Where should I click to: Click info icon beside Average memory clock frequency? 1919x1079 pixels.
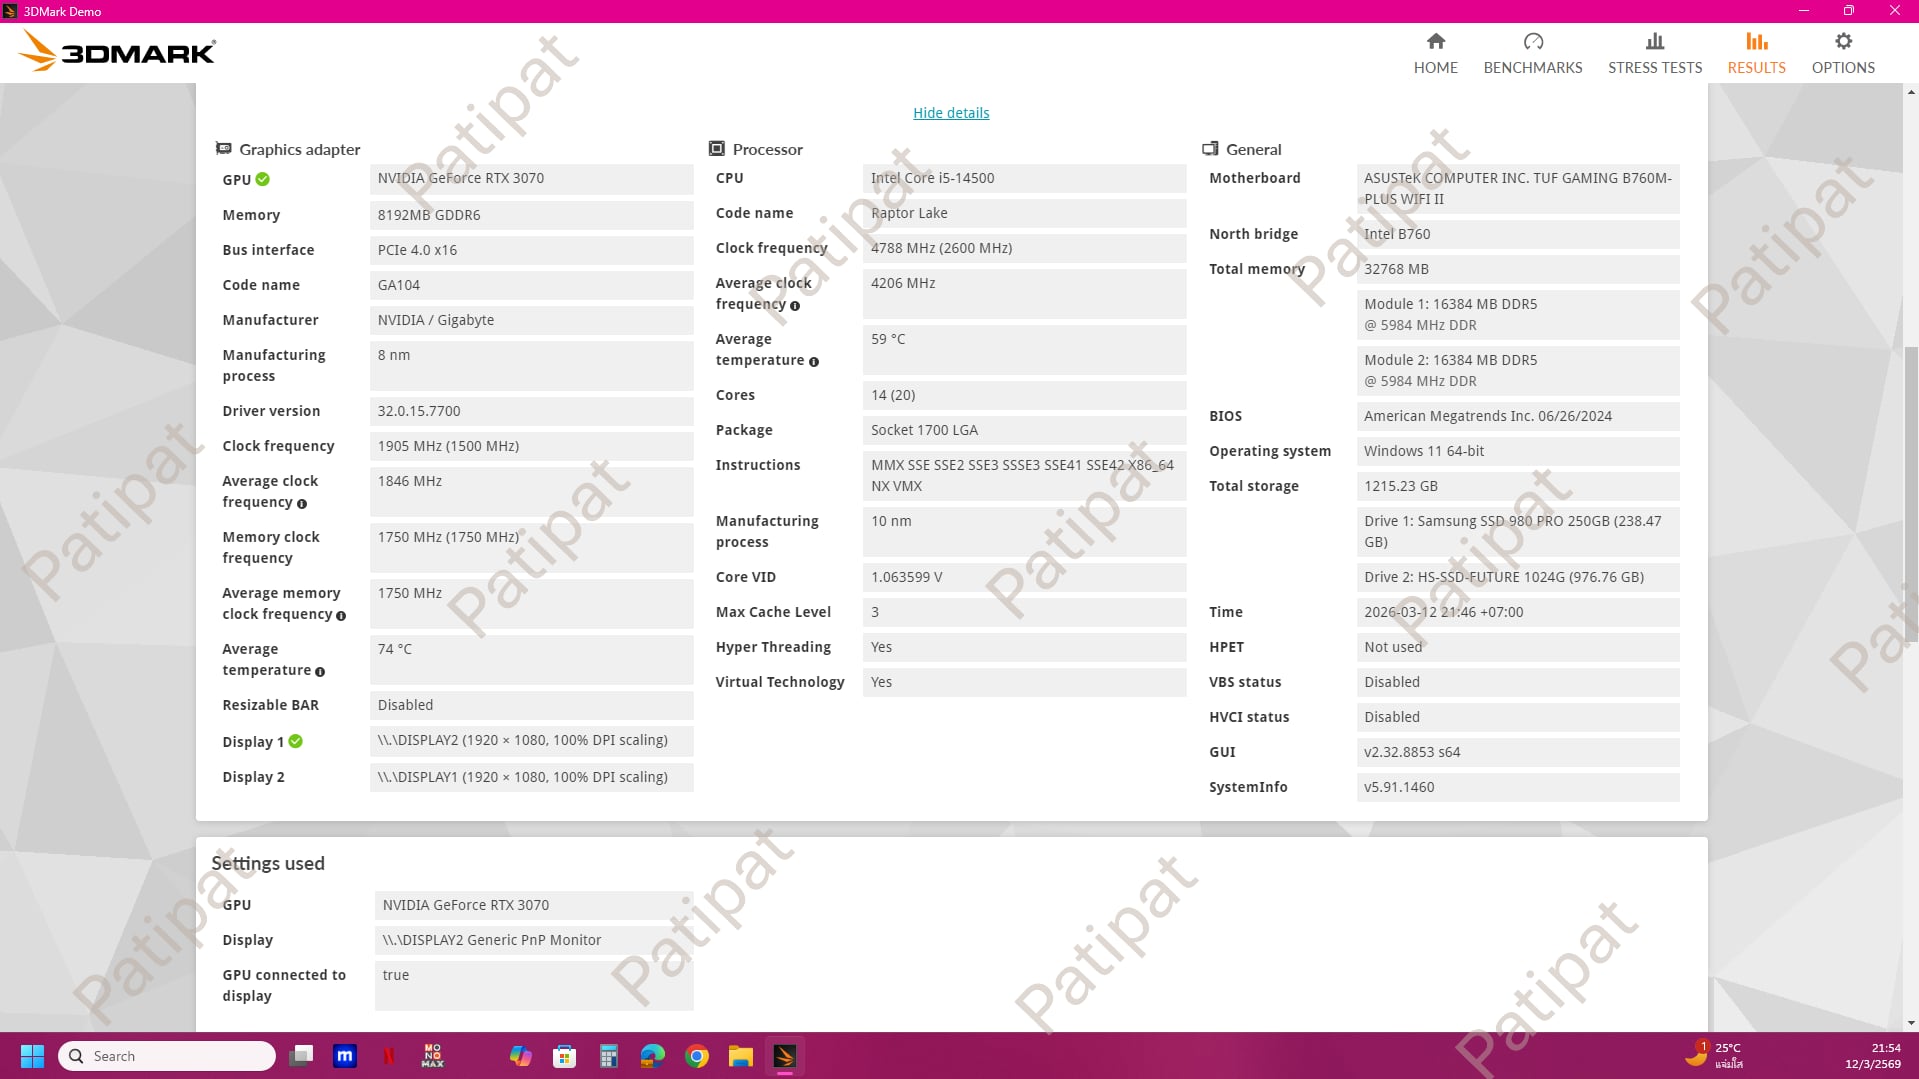click(x=341, y=616)
